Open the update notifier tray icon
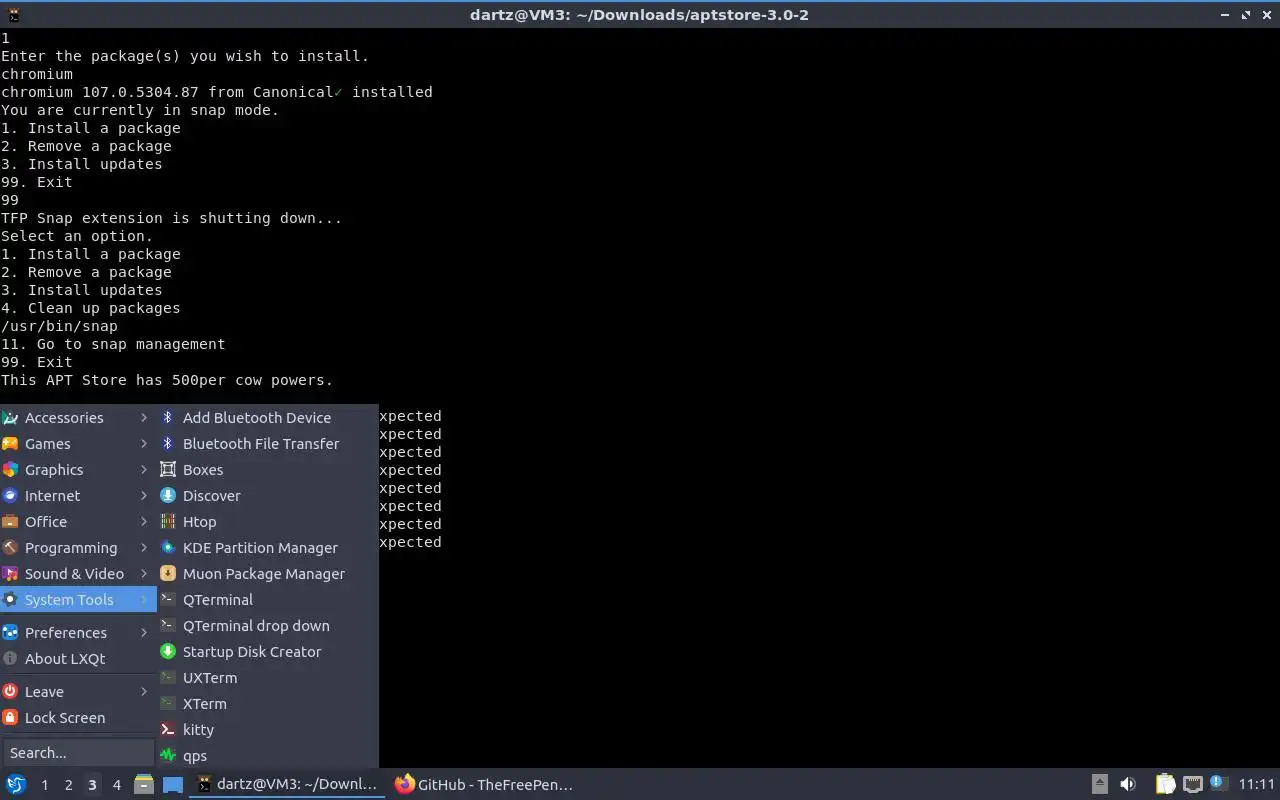Screen dimensions: 1280x800 point(1218,783)
